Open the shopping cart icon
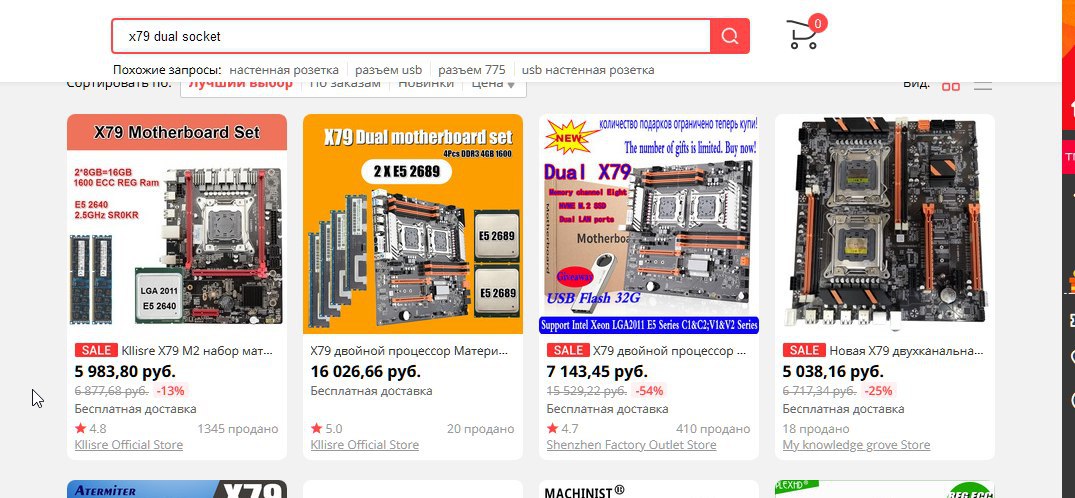This screenshot has width=1075, height=498. coord(802,34)
